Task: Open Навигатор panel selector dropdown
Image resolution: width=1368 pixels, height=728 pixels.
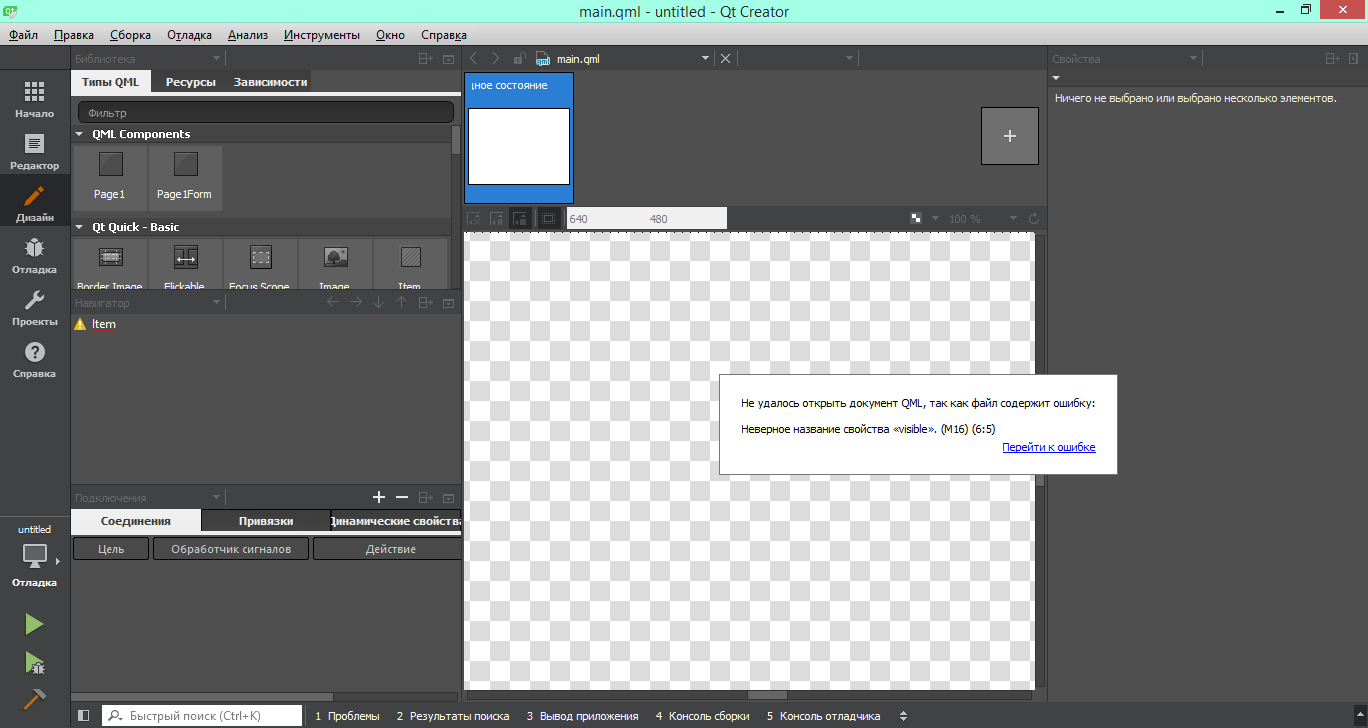Action: point(218,302)
